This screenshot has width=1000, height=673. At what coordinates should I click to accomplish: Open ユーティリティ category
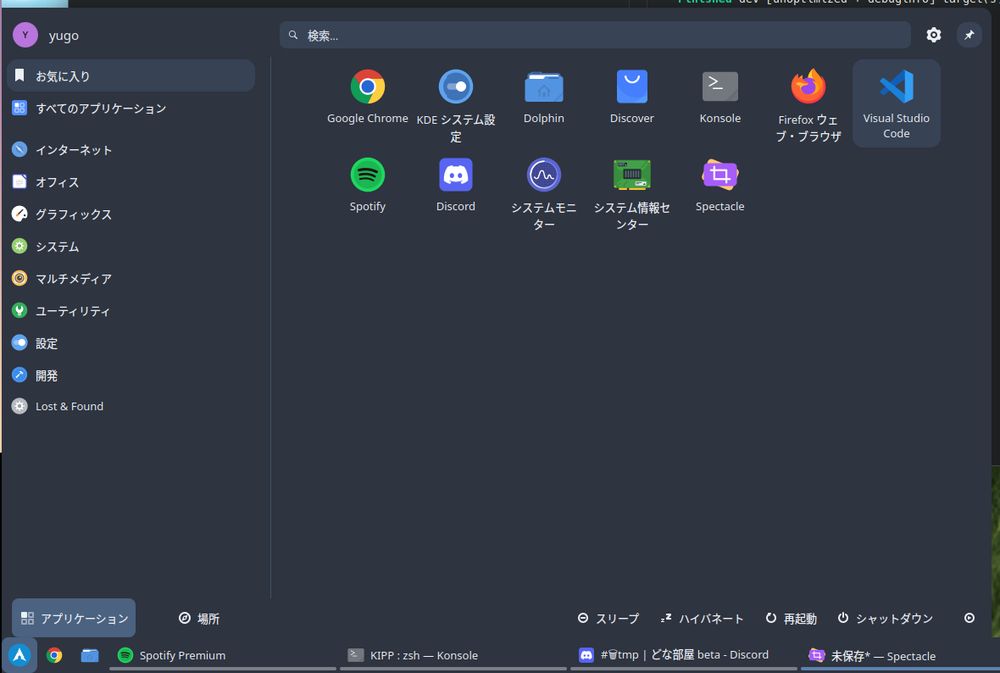131,311
